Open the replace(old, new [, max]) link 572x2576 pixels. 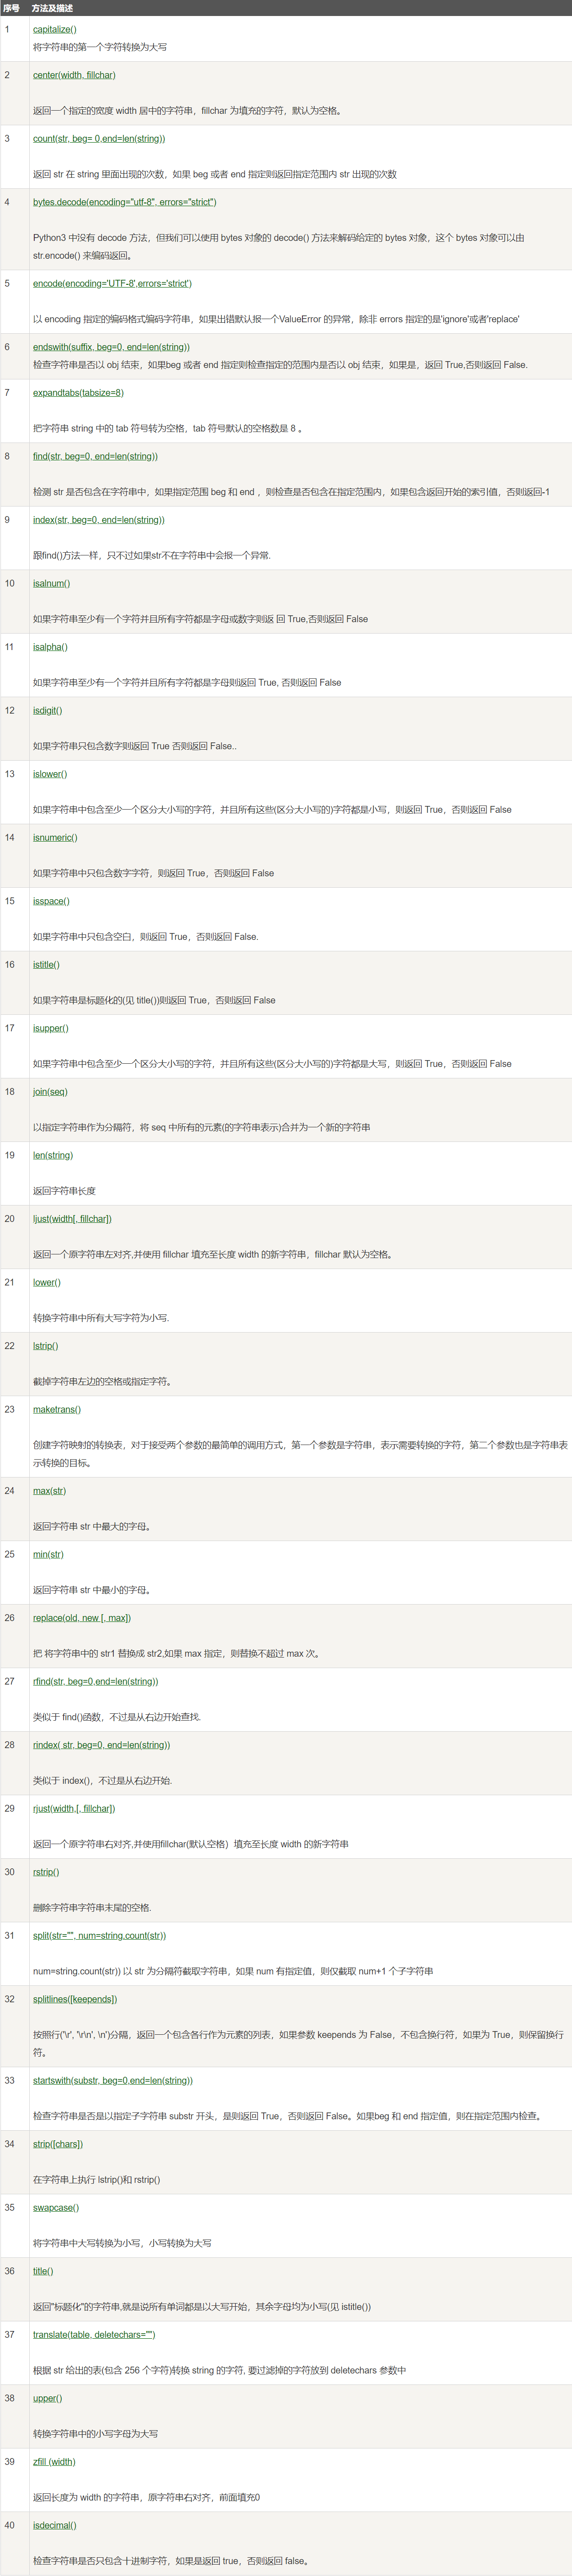82,1617
